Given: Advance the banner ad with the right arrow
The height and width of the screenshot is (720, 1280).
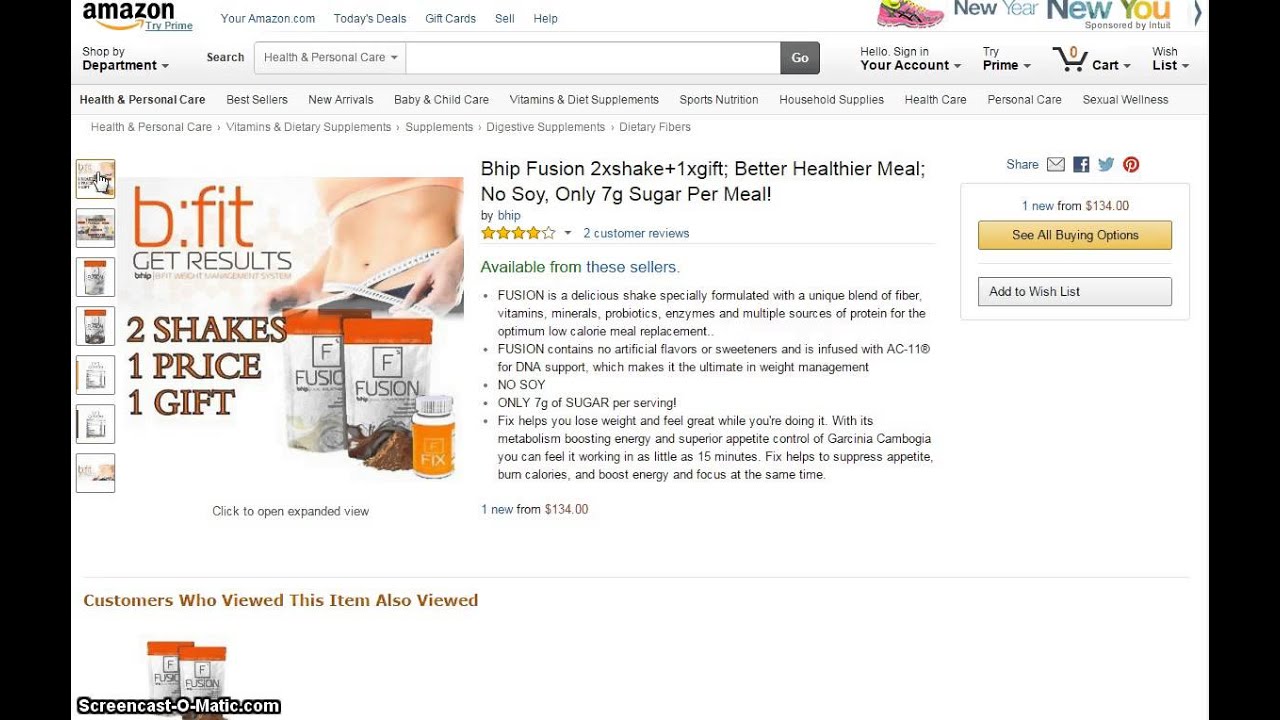Looking at the screenshot, I should click(1198, 13).
